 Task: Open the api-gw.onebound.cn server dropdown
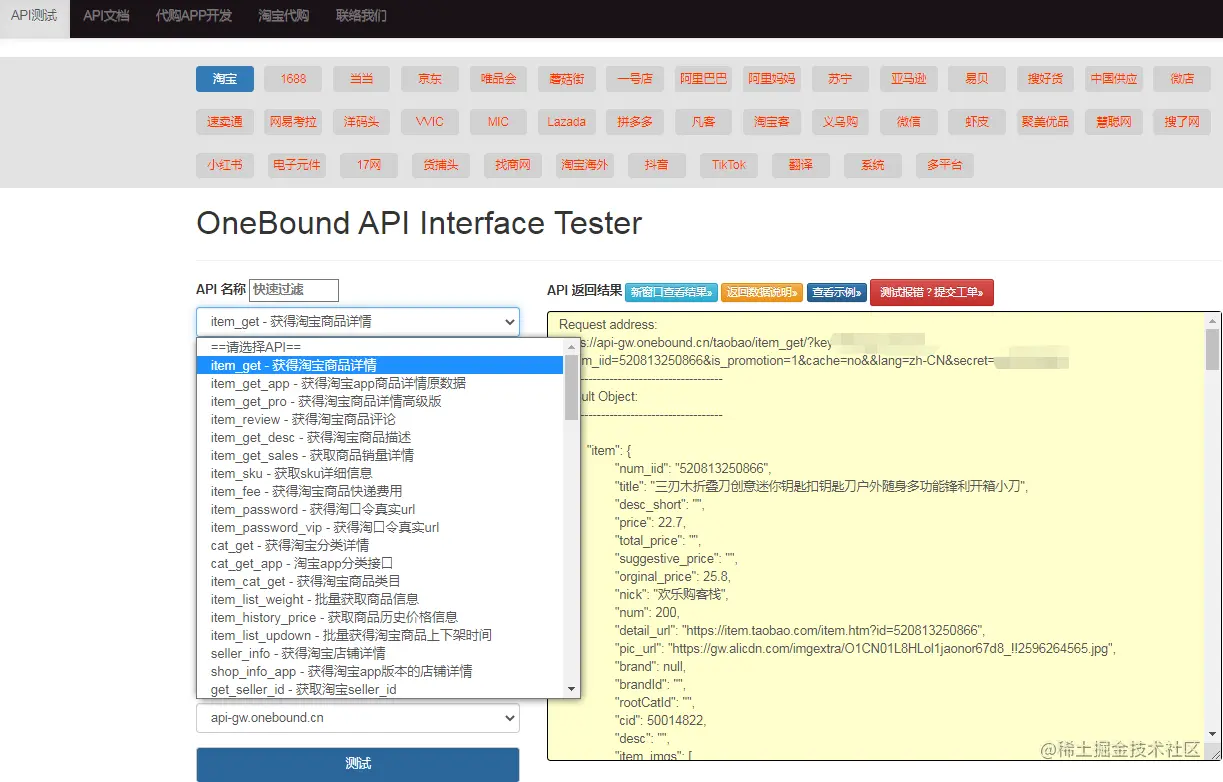click(358, 718)
